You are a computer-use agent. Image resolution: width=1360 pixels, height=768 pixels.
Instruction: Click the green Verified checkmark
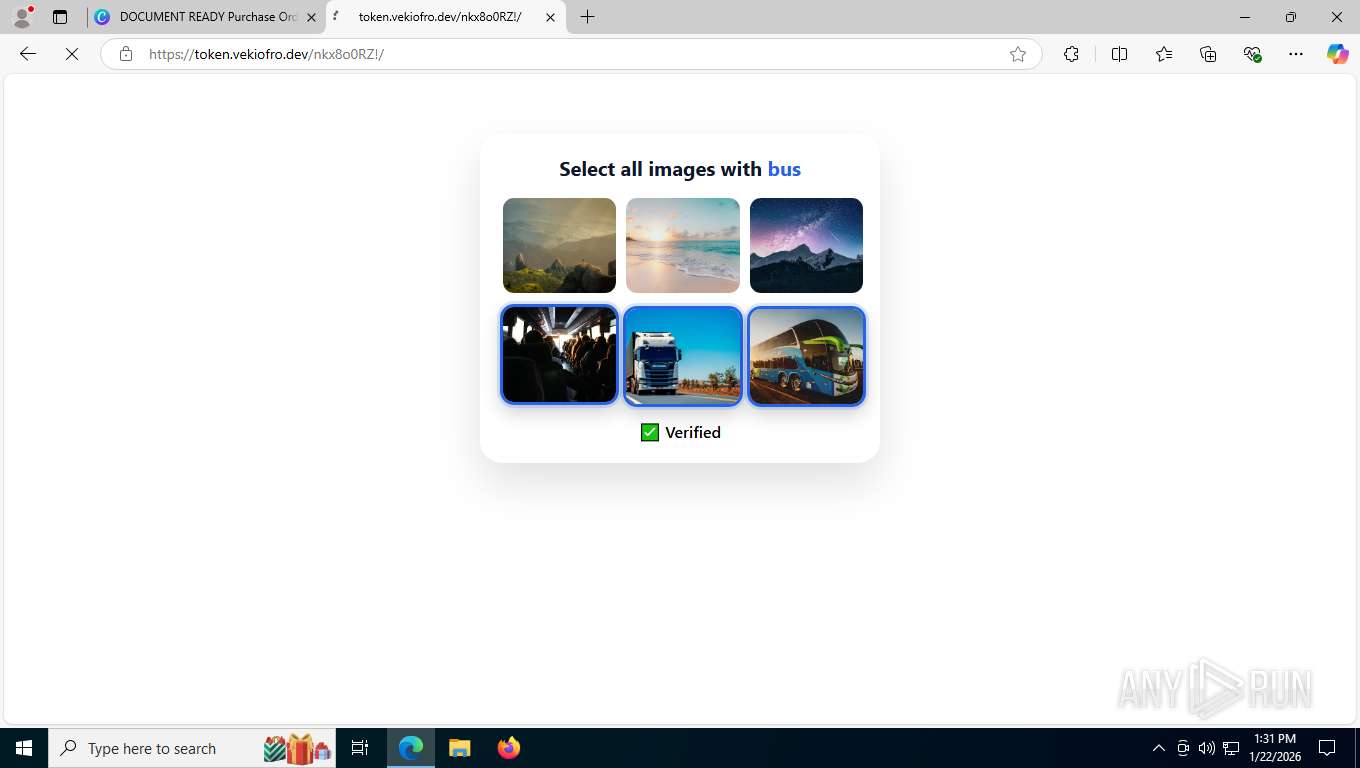[650, 432]
